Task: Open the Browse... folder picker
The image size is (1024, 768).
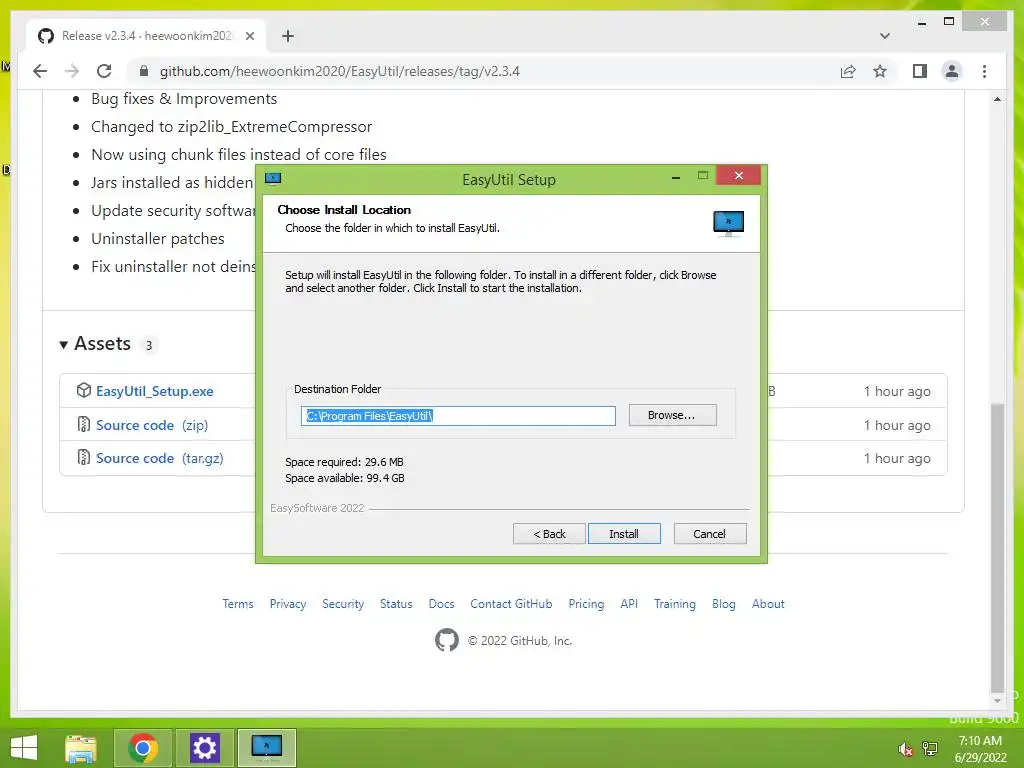Action: (672, 415)
